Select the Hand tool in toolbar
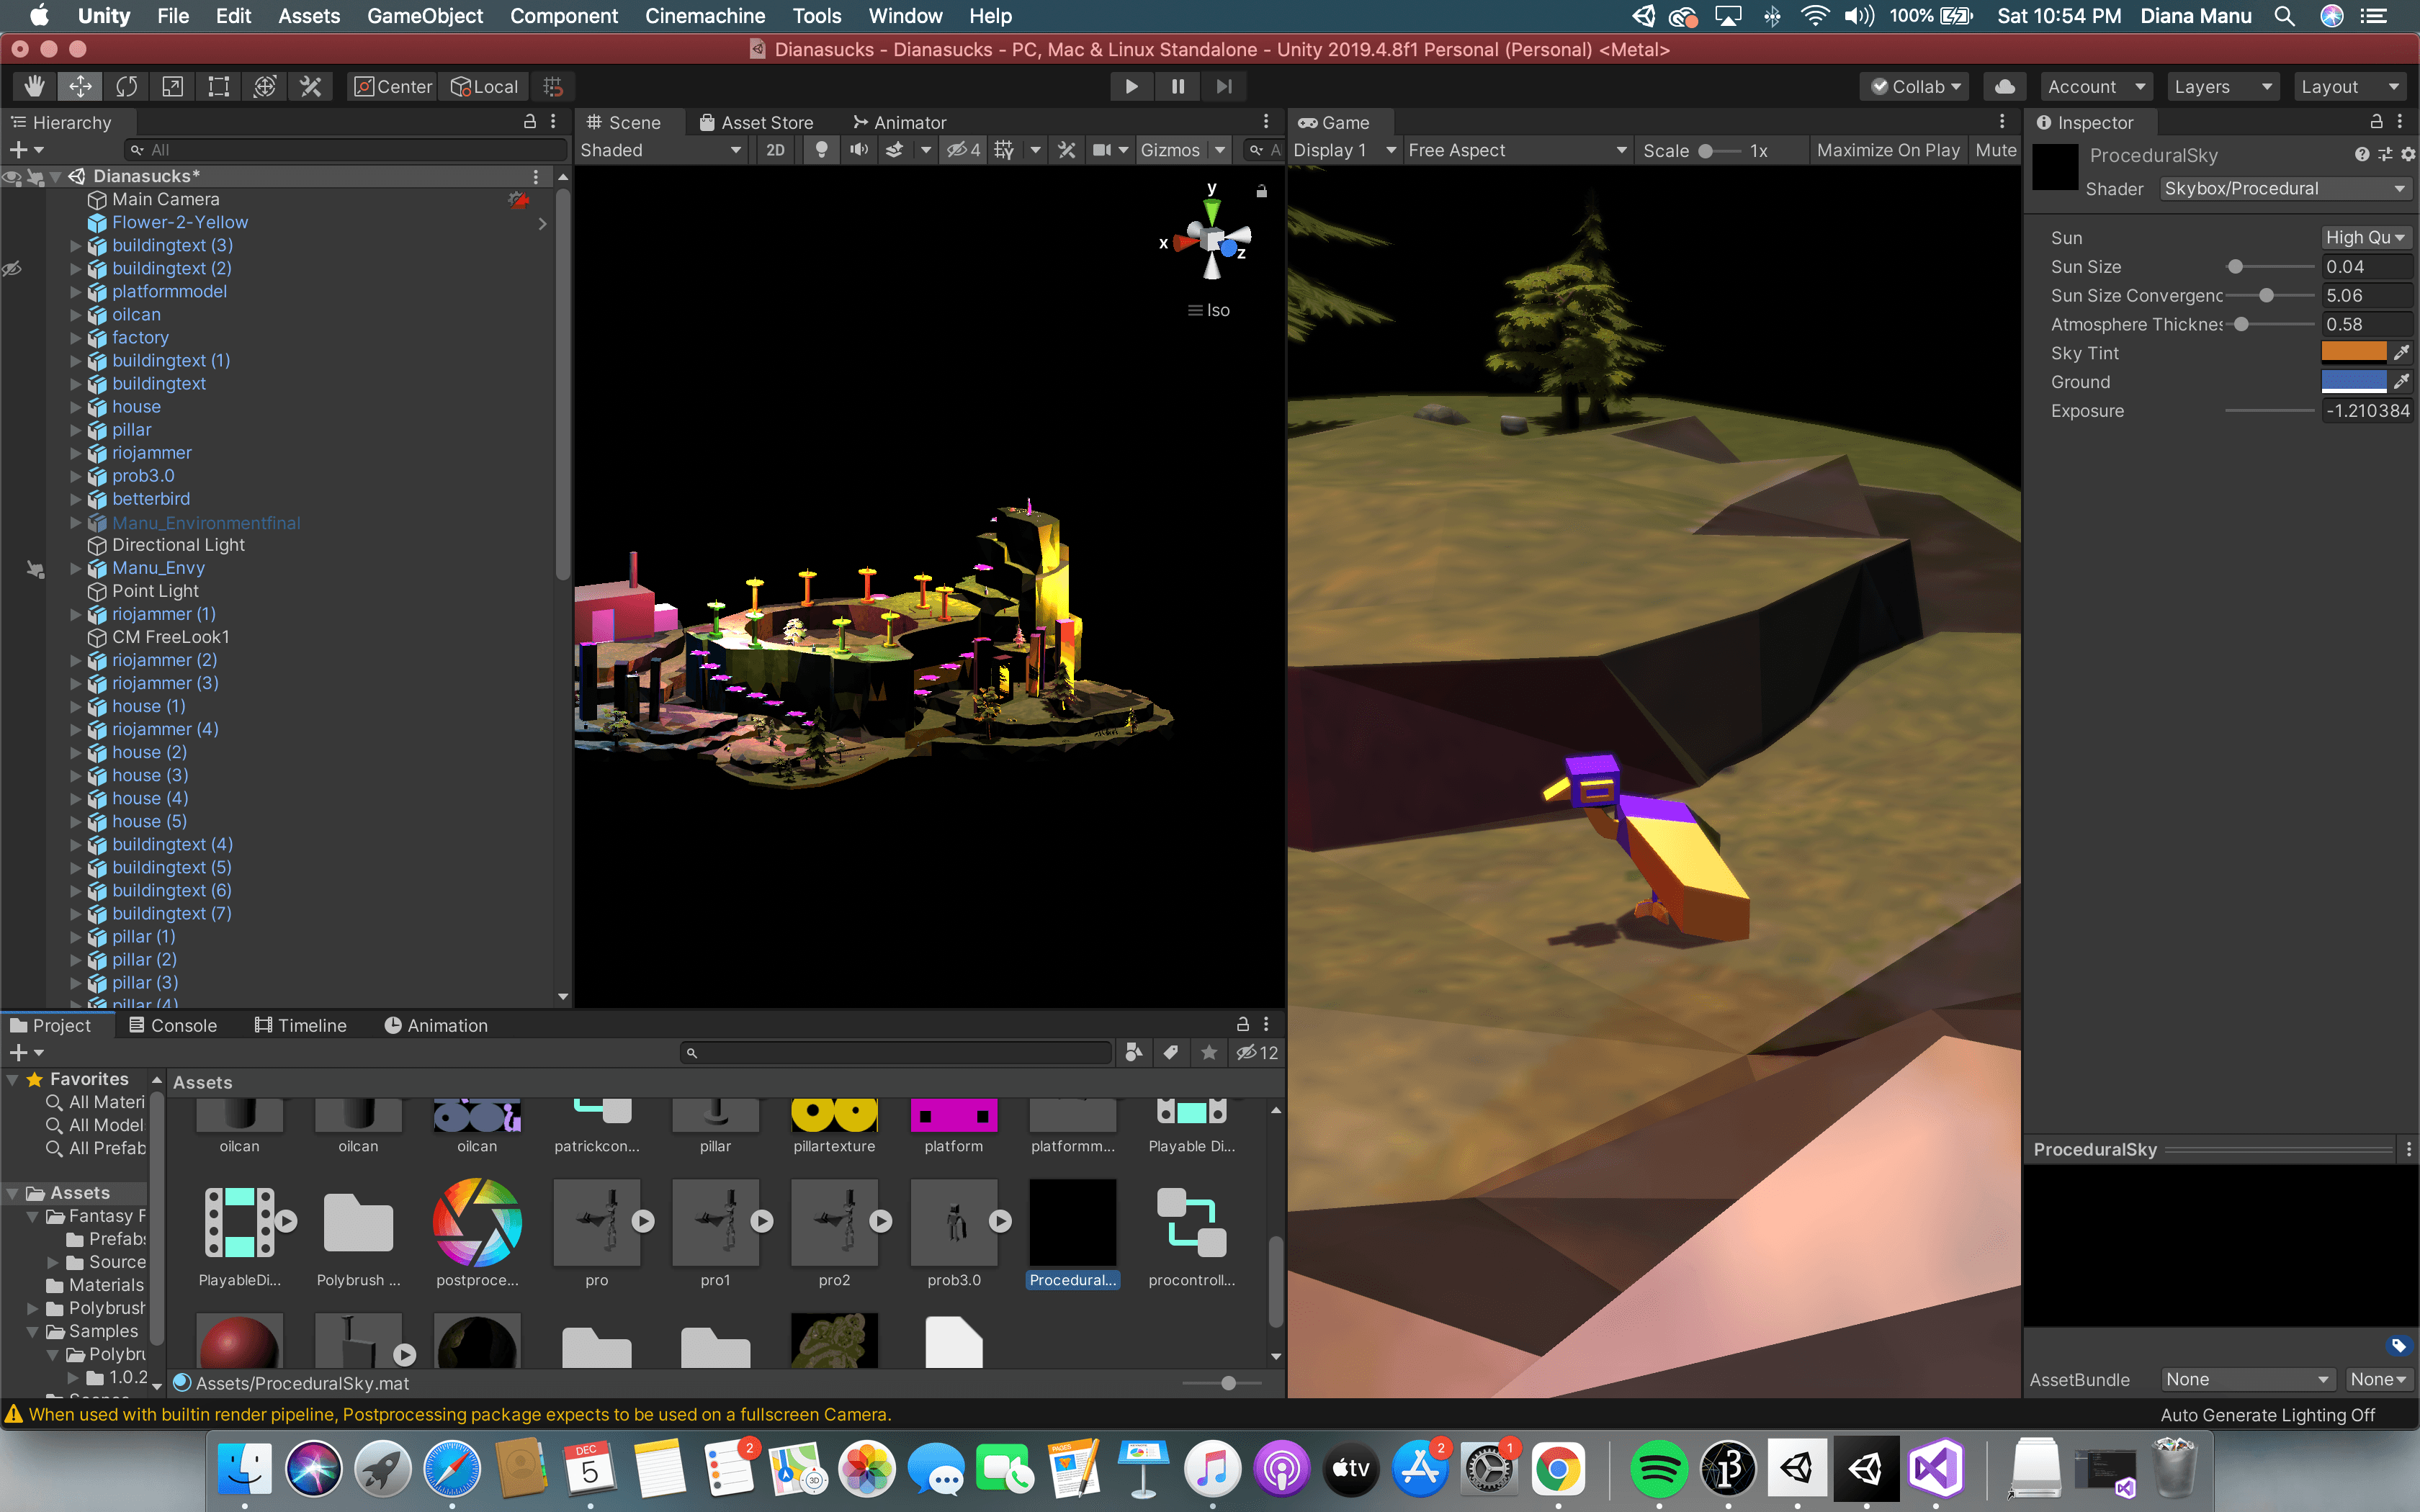Screen dimensions: 2420x1512 coord(35,87)
